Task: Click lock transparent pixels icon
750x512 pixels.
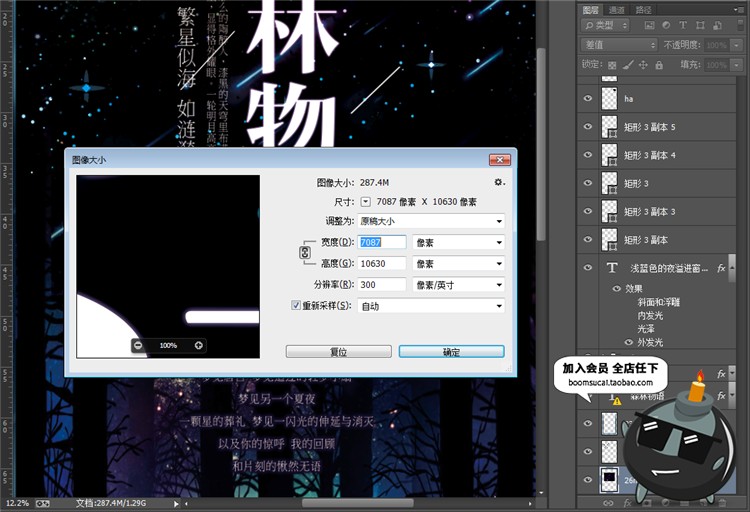Action: pyautogui.click(x=612, y=65)
